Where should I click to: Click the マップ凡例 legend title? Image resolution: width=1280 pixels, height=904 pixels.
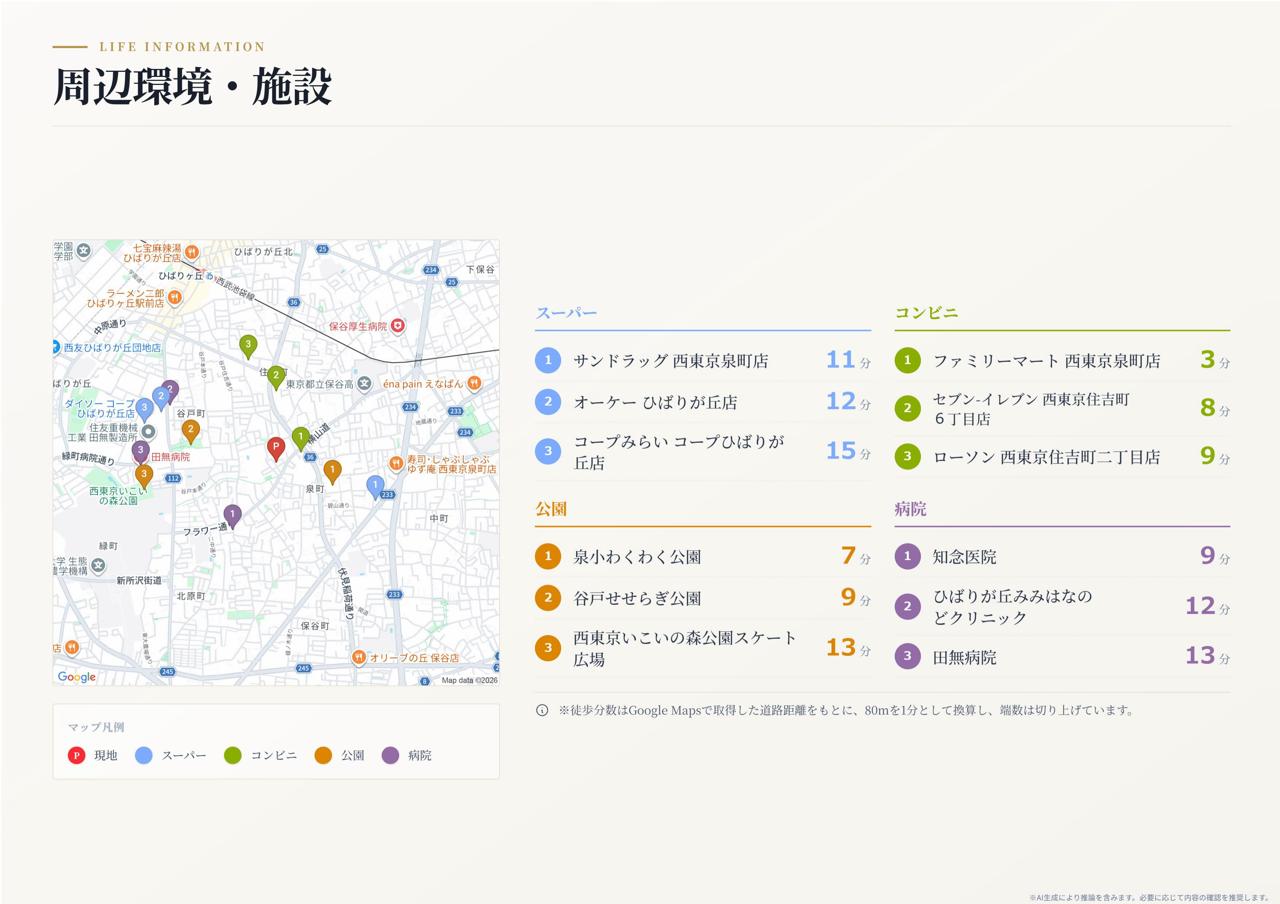coord(96,727)
